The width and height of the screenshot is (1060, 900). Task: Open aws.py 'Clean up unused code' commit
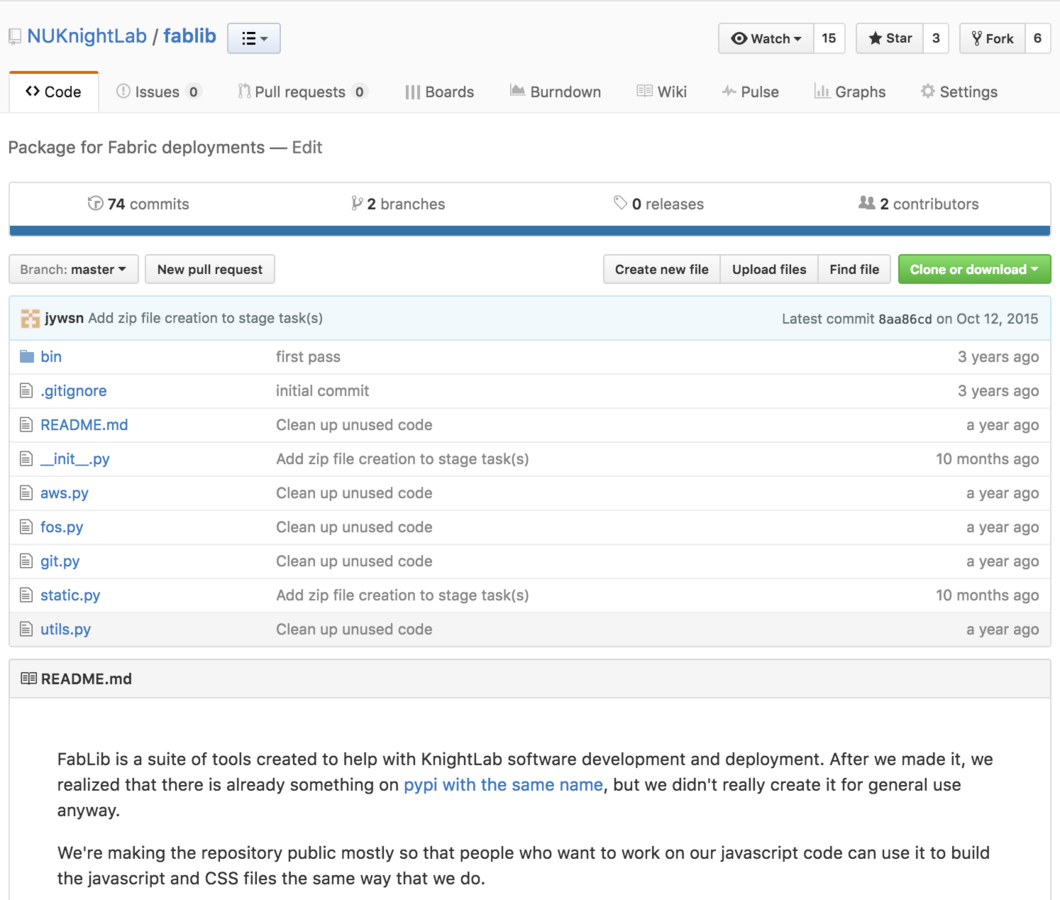coord(354,493)
